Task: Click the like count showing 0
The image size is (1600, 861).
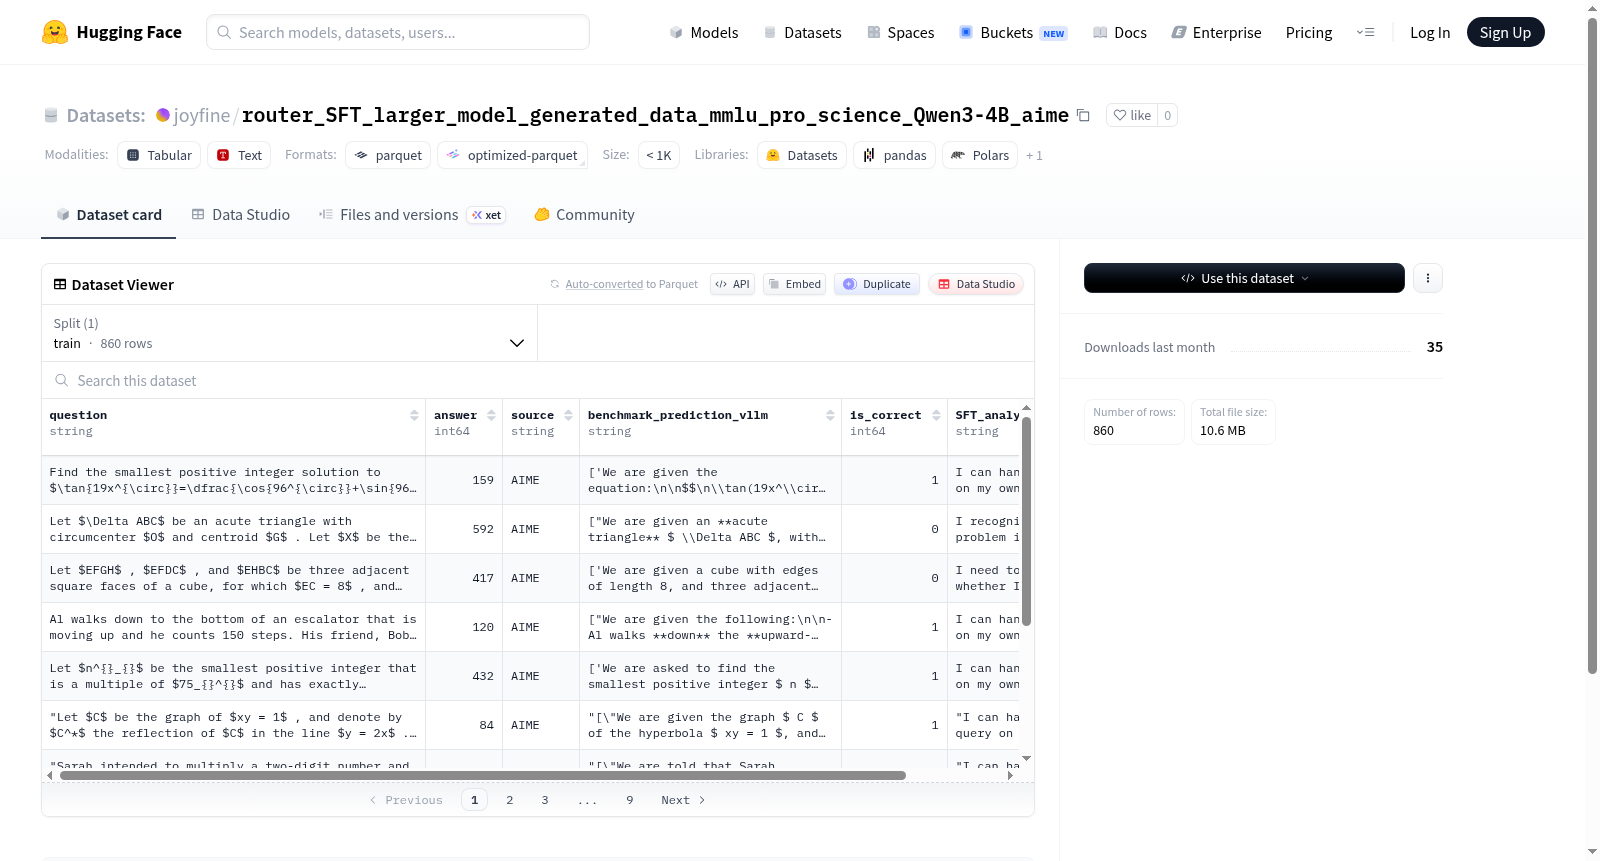Action: pyautogui.click(x=1167, y=115)
